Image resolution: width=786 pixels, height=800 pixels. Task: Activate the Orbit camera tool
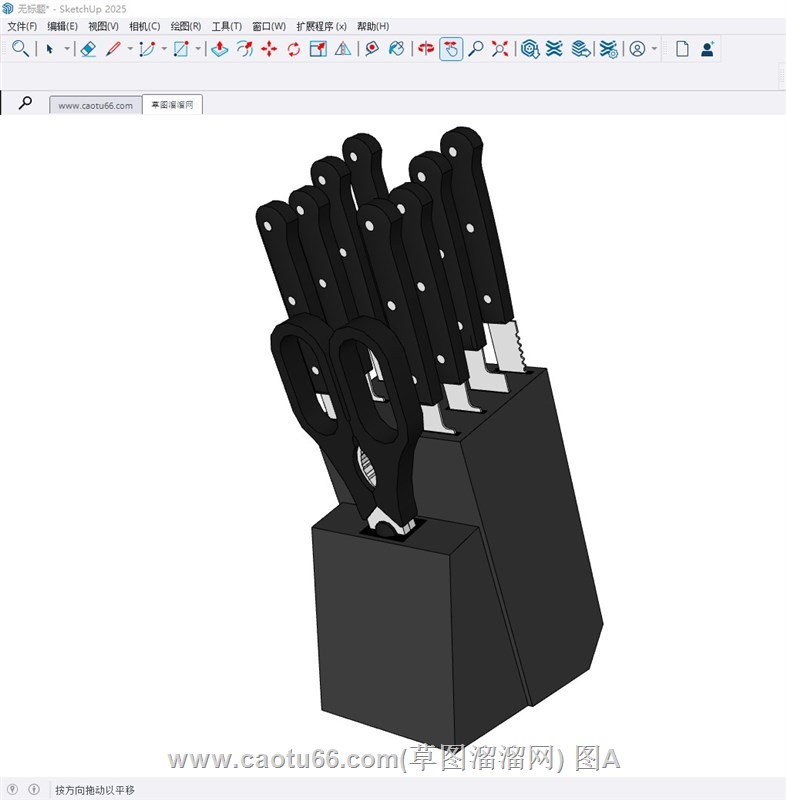click(x=426, y=48)
